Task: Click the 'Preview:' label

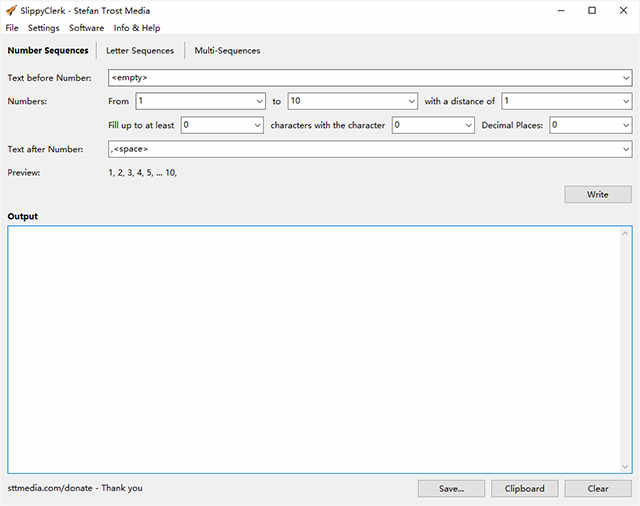Action: click(x=24, y=173)
